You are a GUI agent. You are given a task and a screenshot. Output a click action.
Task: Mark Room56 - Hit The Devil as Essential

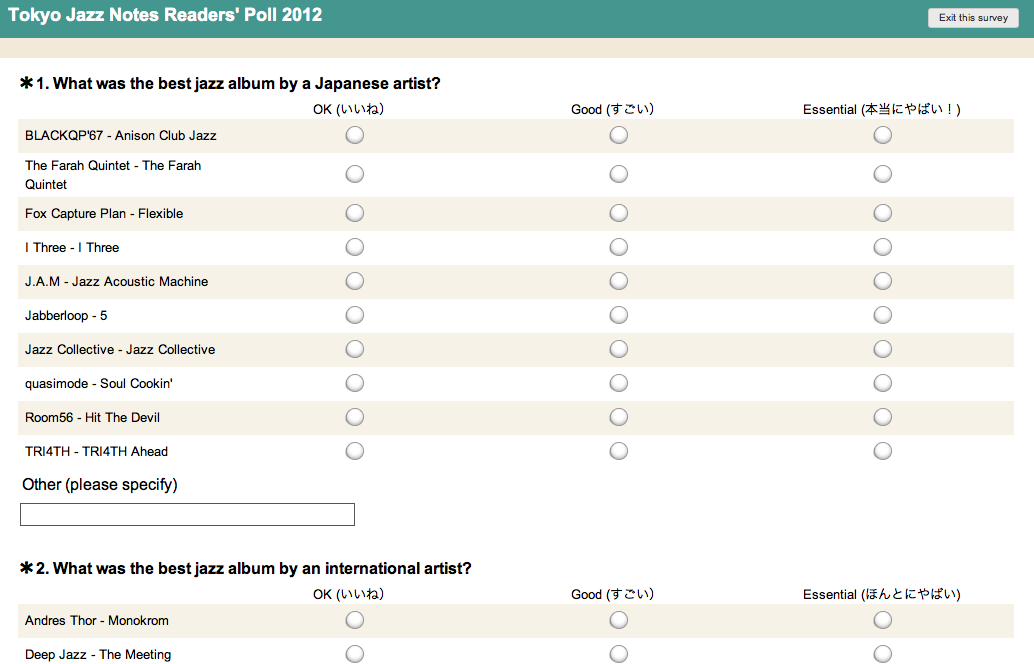[882, 417]
